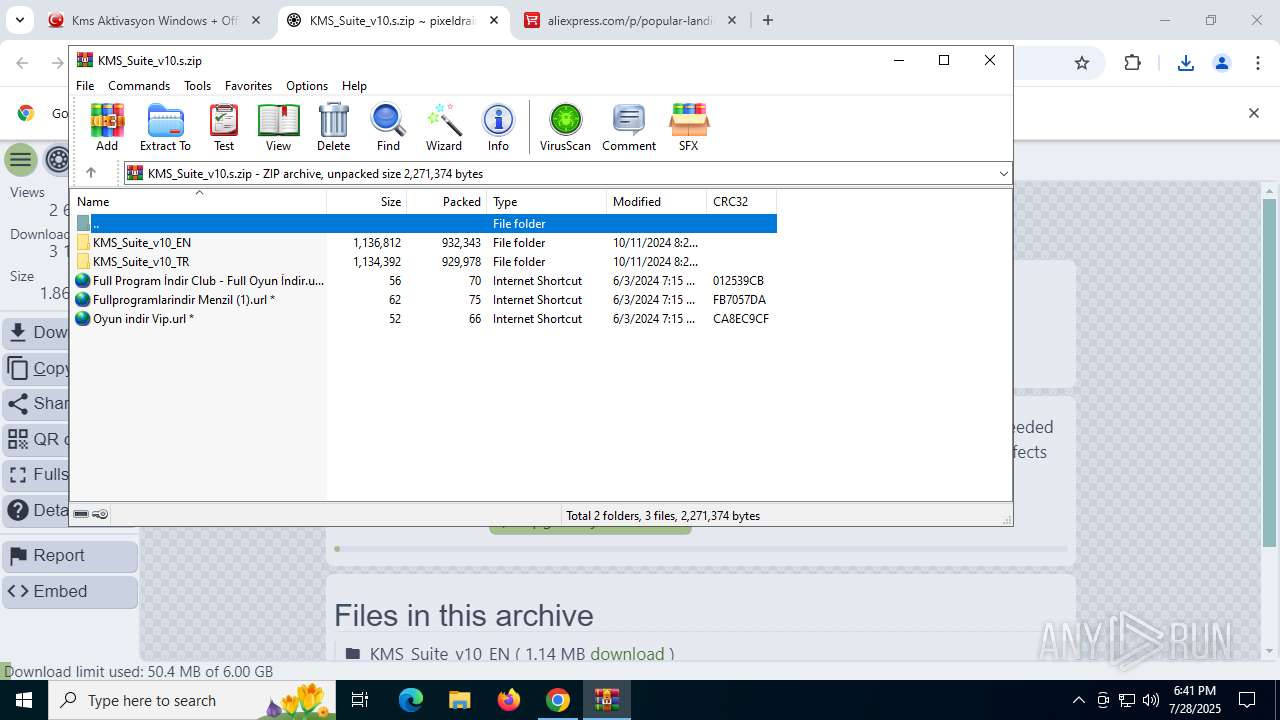Go up one folder level arrow

point(91,173)
